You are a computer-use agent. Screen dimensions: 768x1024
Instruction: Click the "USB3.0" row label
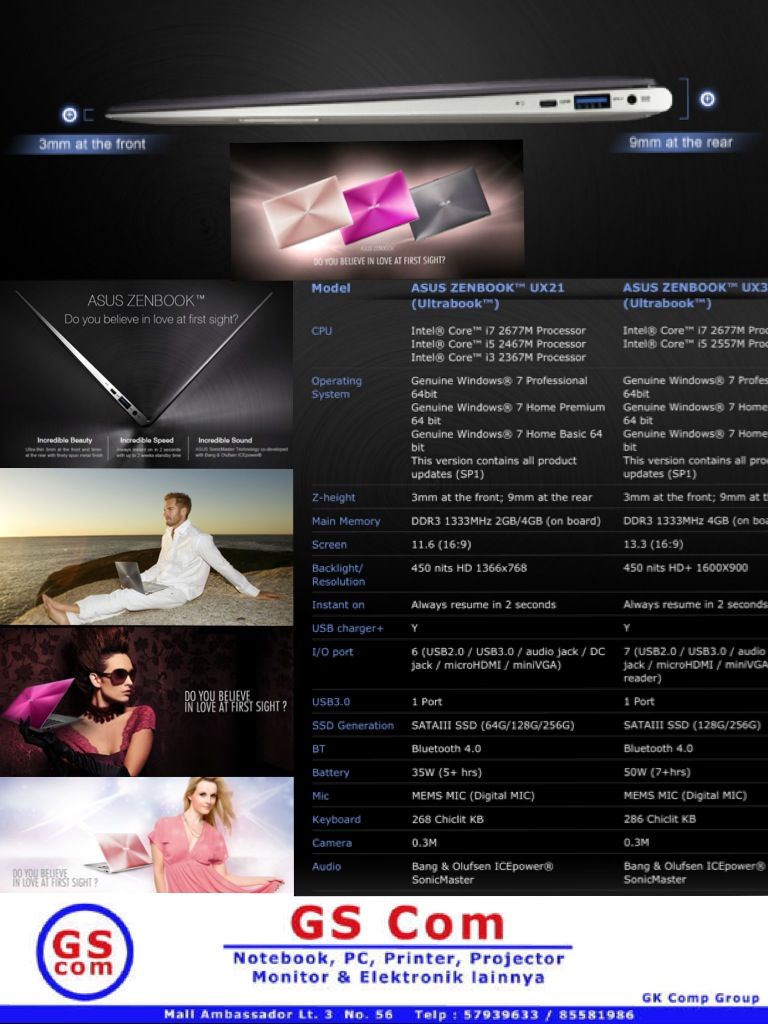330,702
